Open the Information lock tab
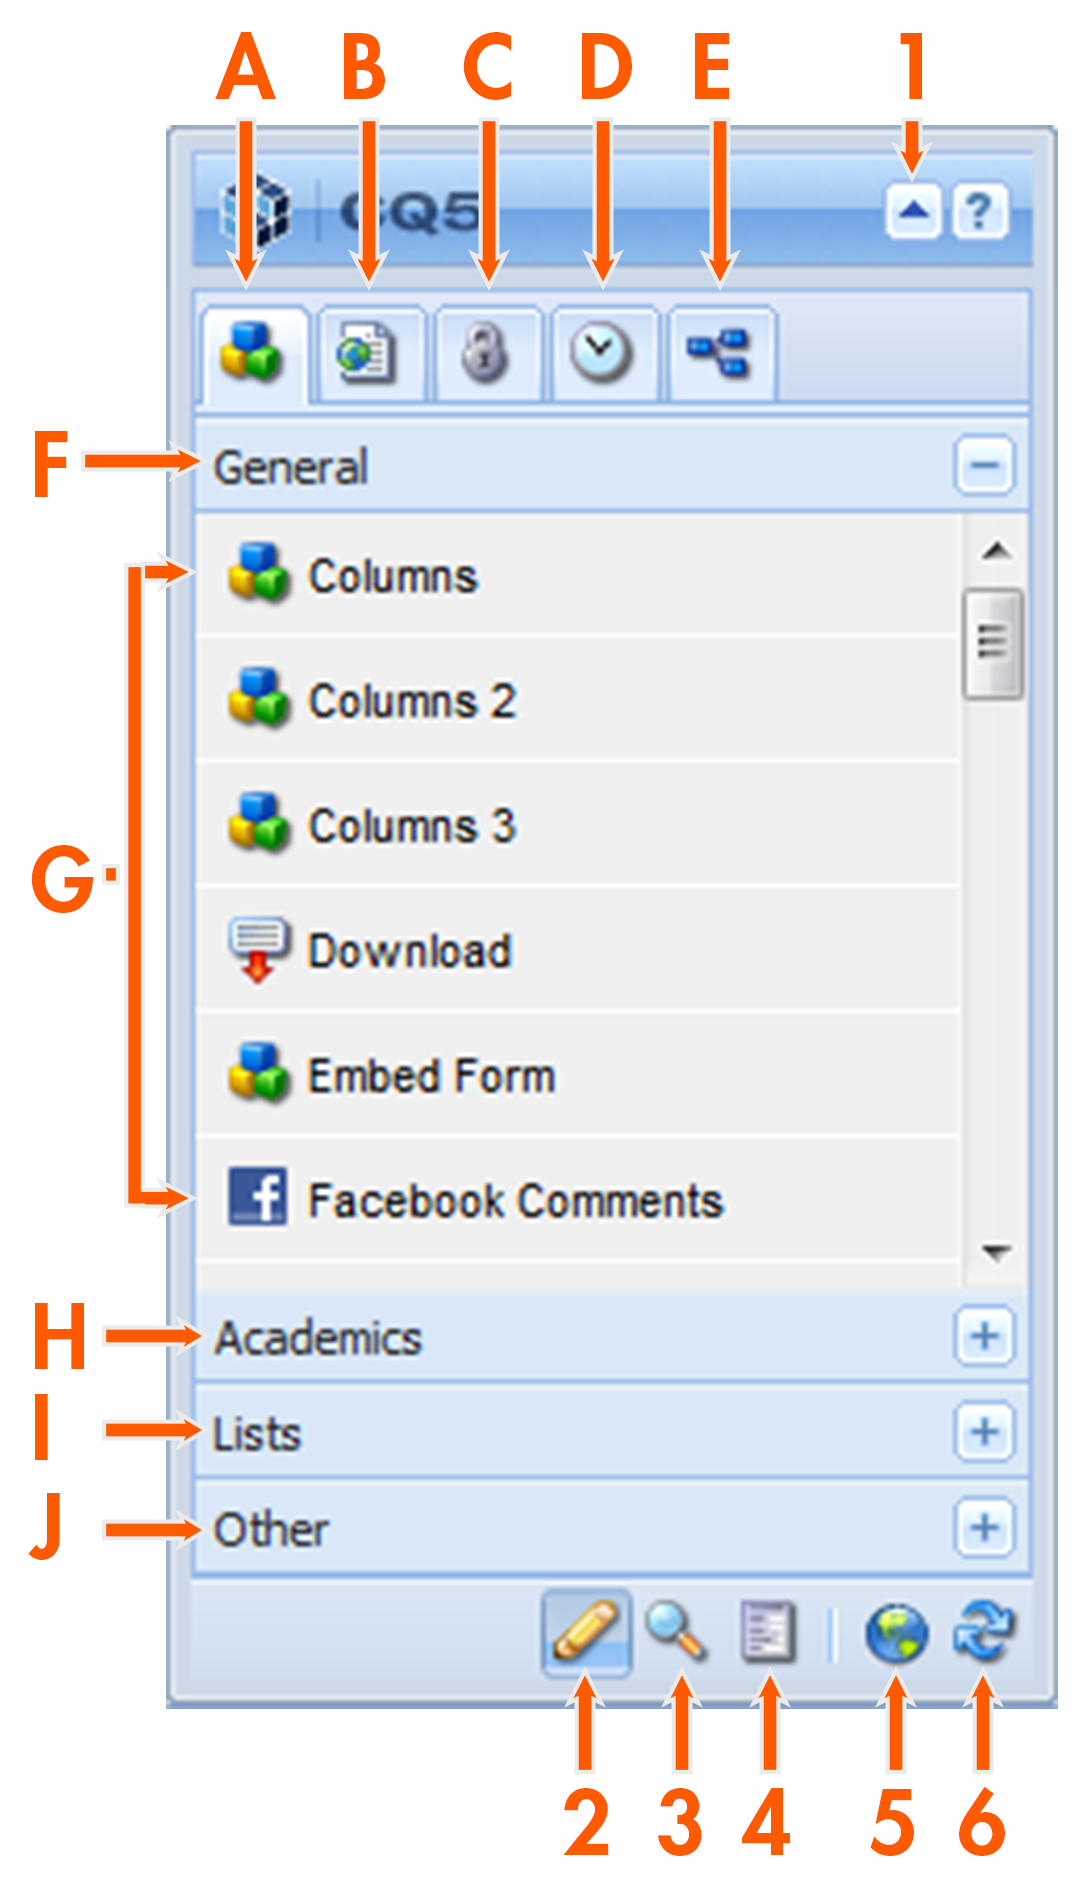Screen dimensions: 1086x1882 (486, 353)
